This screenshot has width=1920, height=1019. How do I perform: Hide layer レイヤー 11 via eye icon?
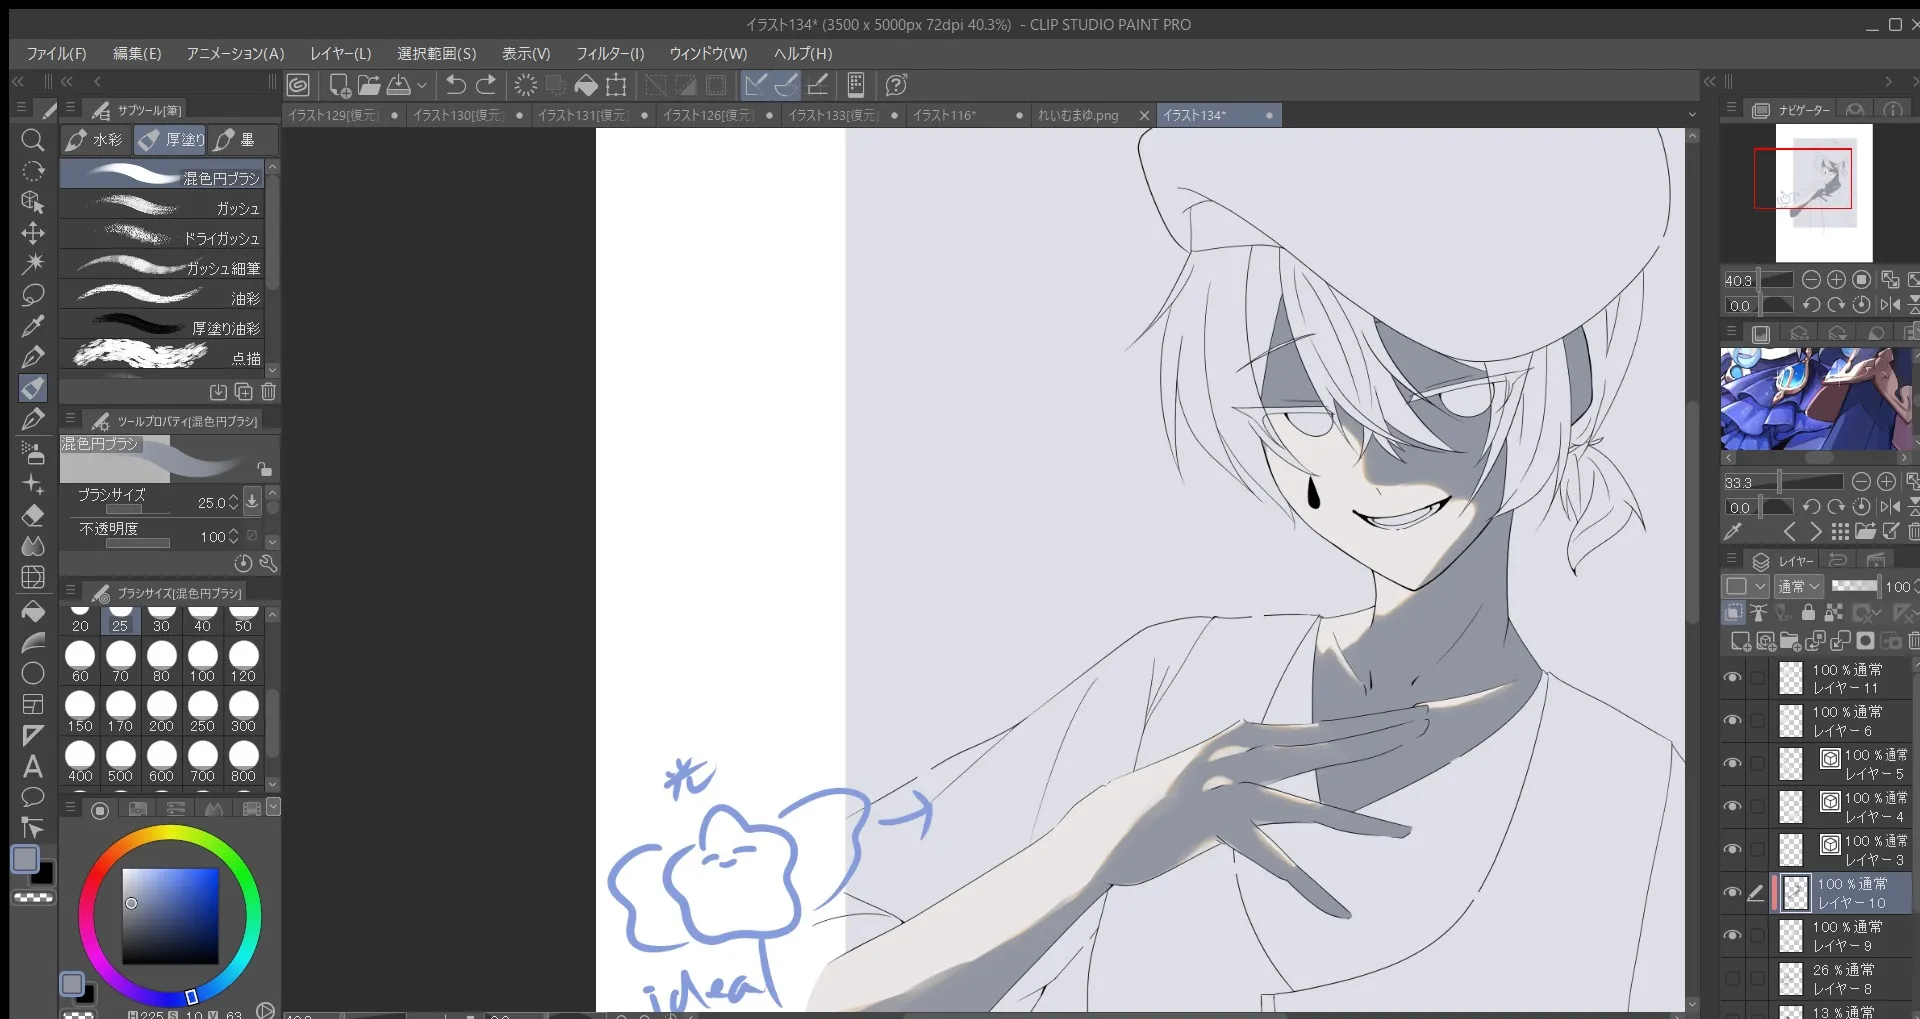[x=1732, y=678]
